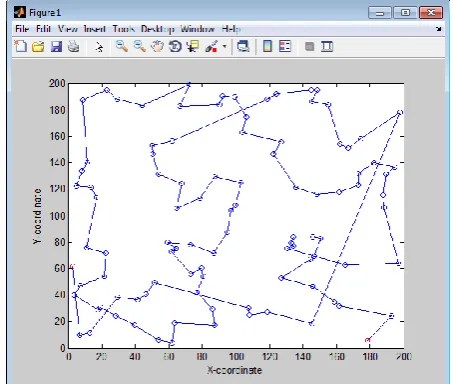Image resolution: width=453 pixels, height=384 pixels.
Task: Click the x-axis tick label 40
Action: click(135, 357)
